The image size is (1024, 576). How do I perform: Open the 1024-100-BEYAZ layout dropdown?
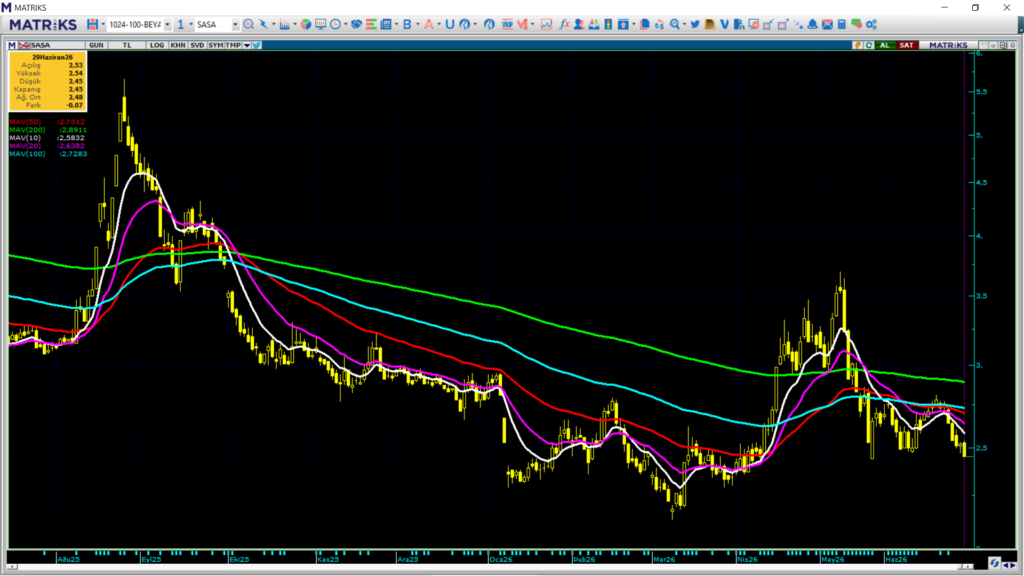pos(167,24)
